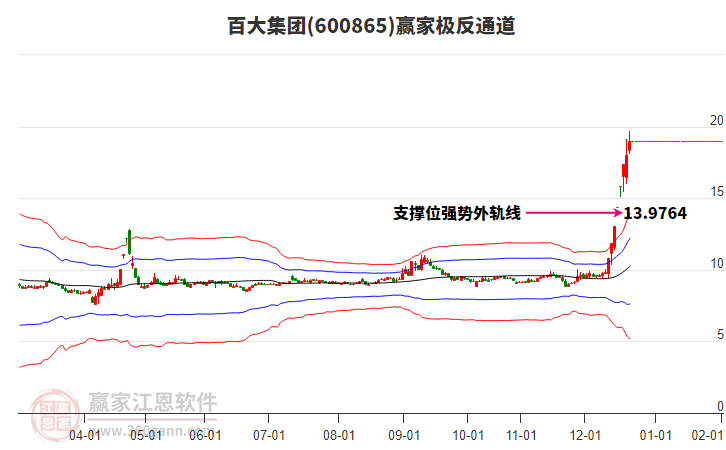Click the y-axis label 15
This screenshot has width=726, height=450.
click(x=717, y=192)
